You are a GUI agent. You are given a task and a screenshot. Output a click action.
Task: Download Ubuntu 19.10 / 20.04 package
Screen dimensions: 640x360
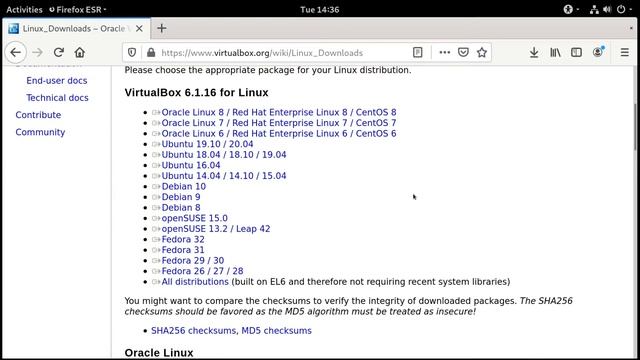pyautogui.click(x=207, y=144)
